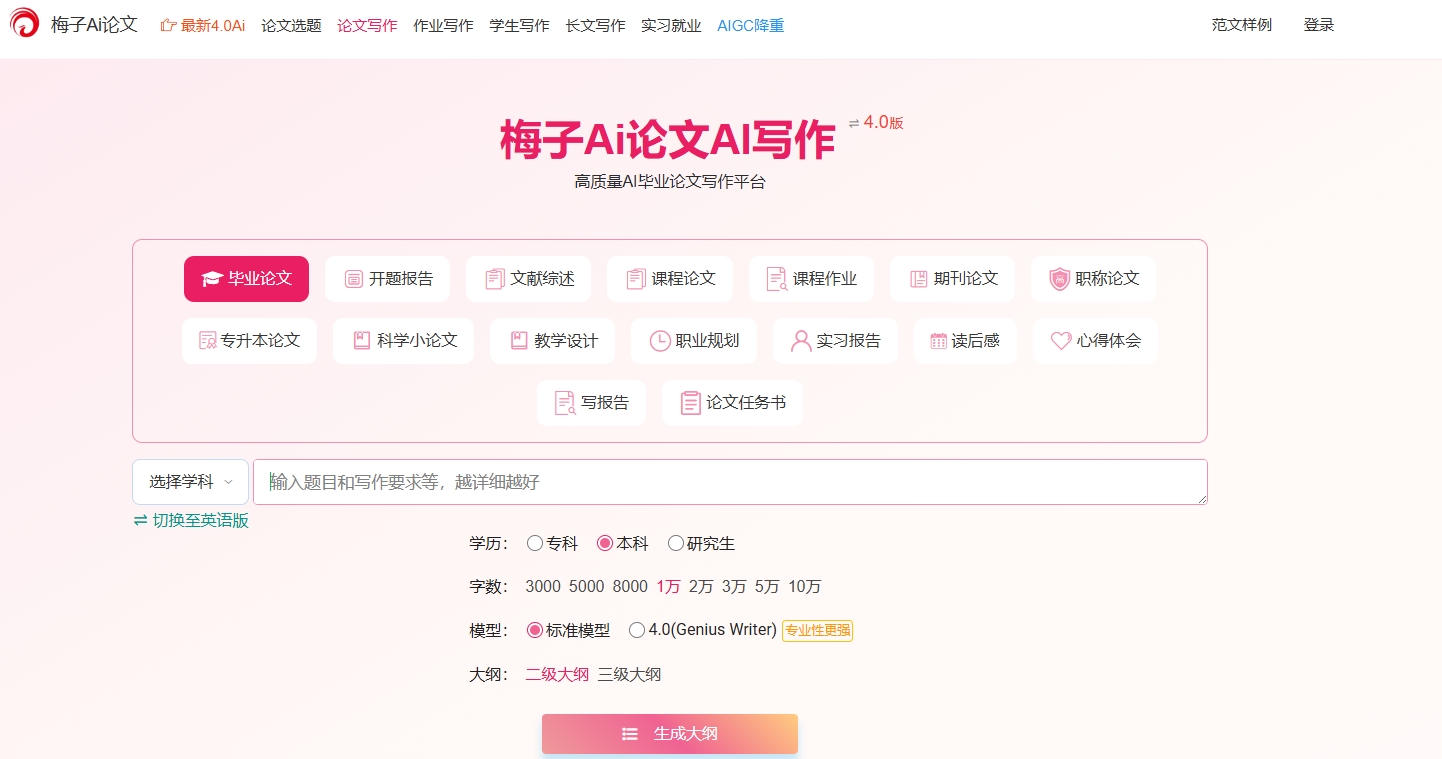Select the 二级大纲 outline option

coord(557,674)
